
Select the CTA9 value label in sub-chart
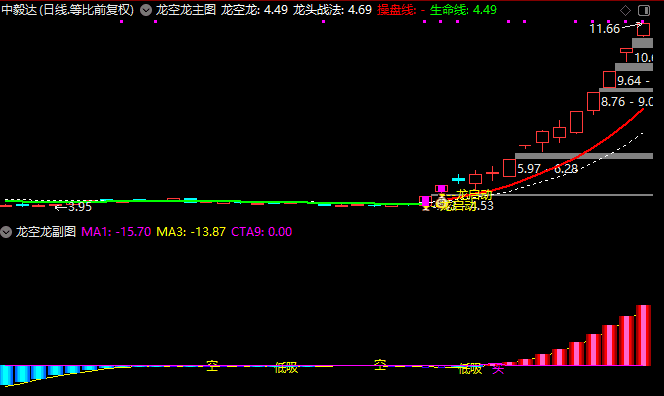point(261,232)
